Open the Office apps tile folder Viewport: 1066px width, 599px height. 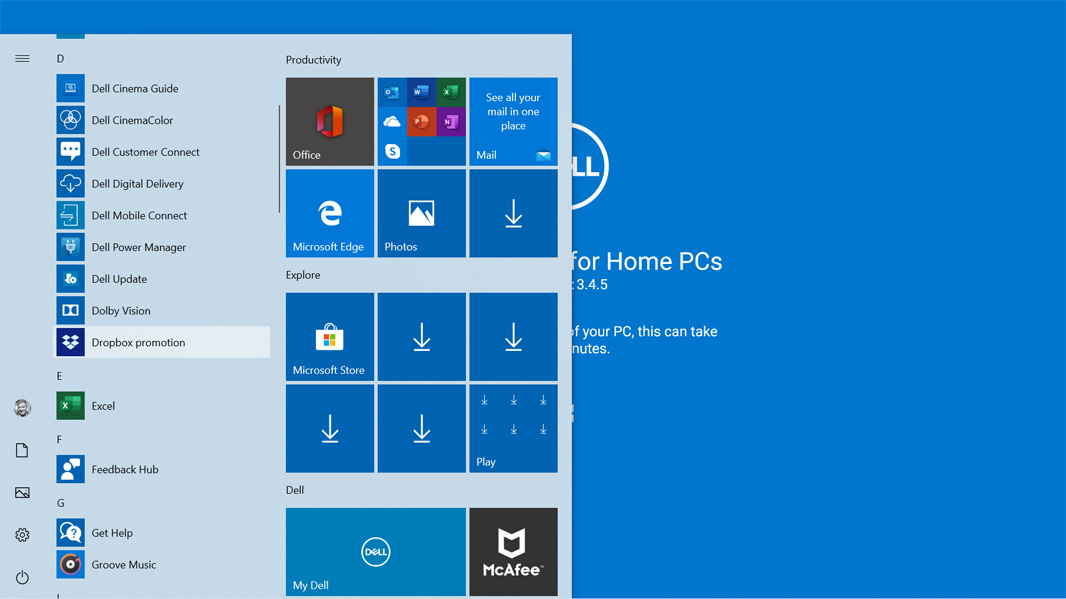point(421,122)
